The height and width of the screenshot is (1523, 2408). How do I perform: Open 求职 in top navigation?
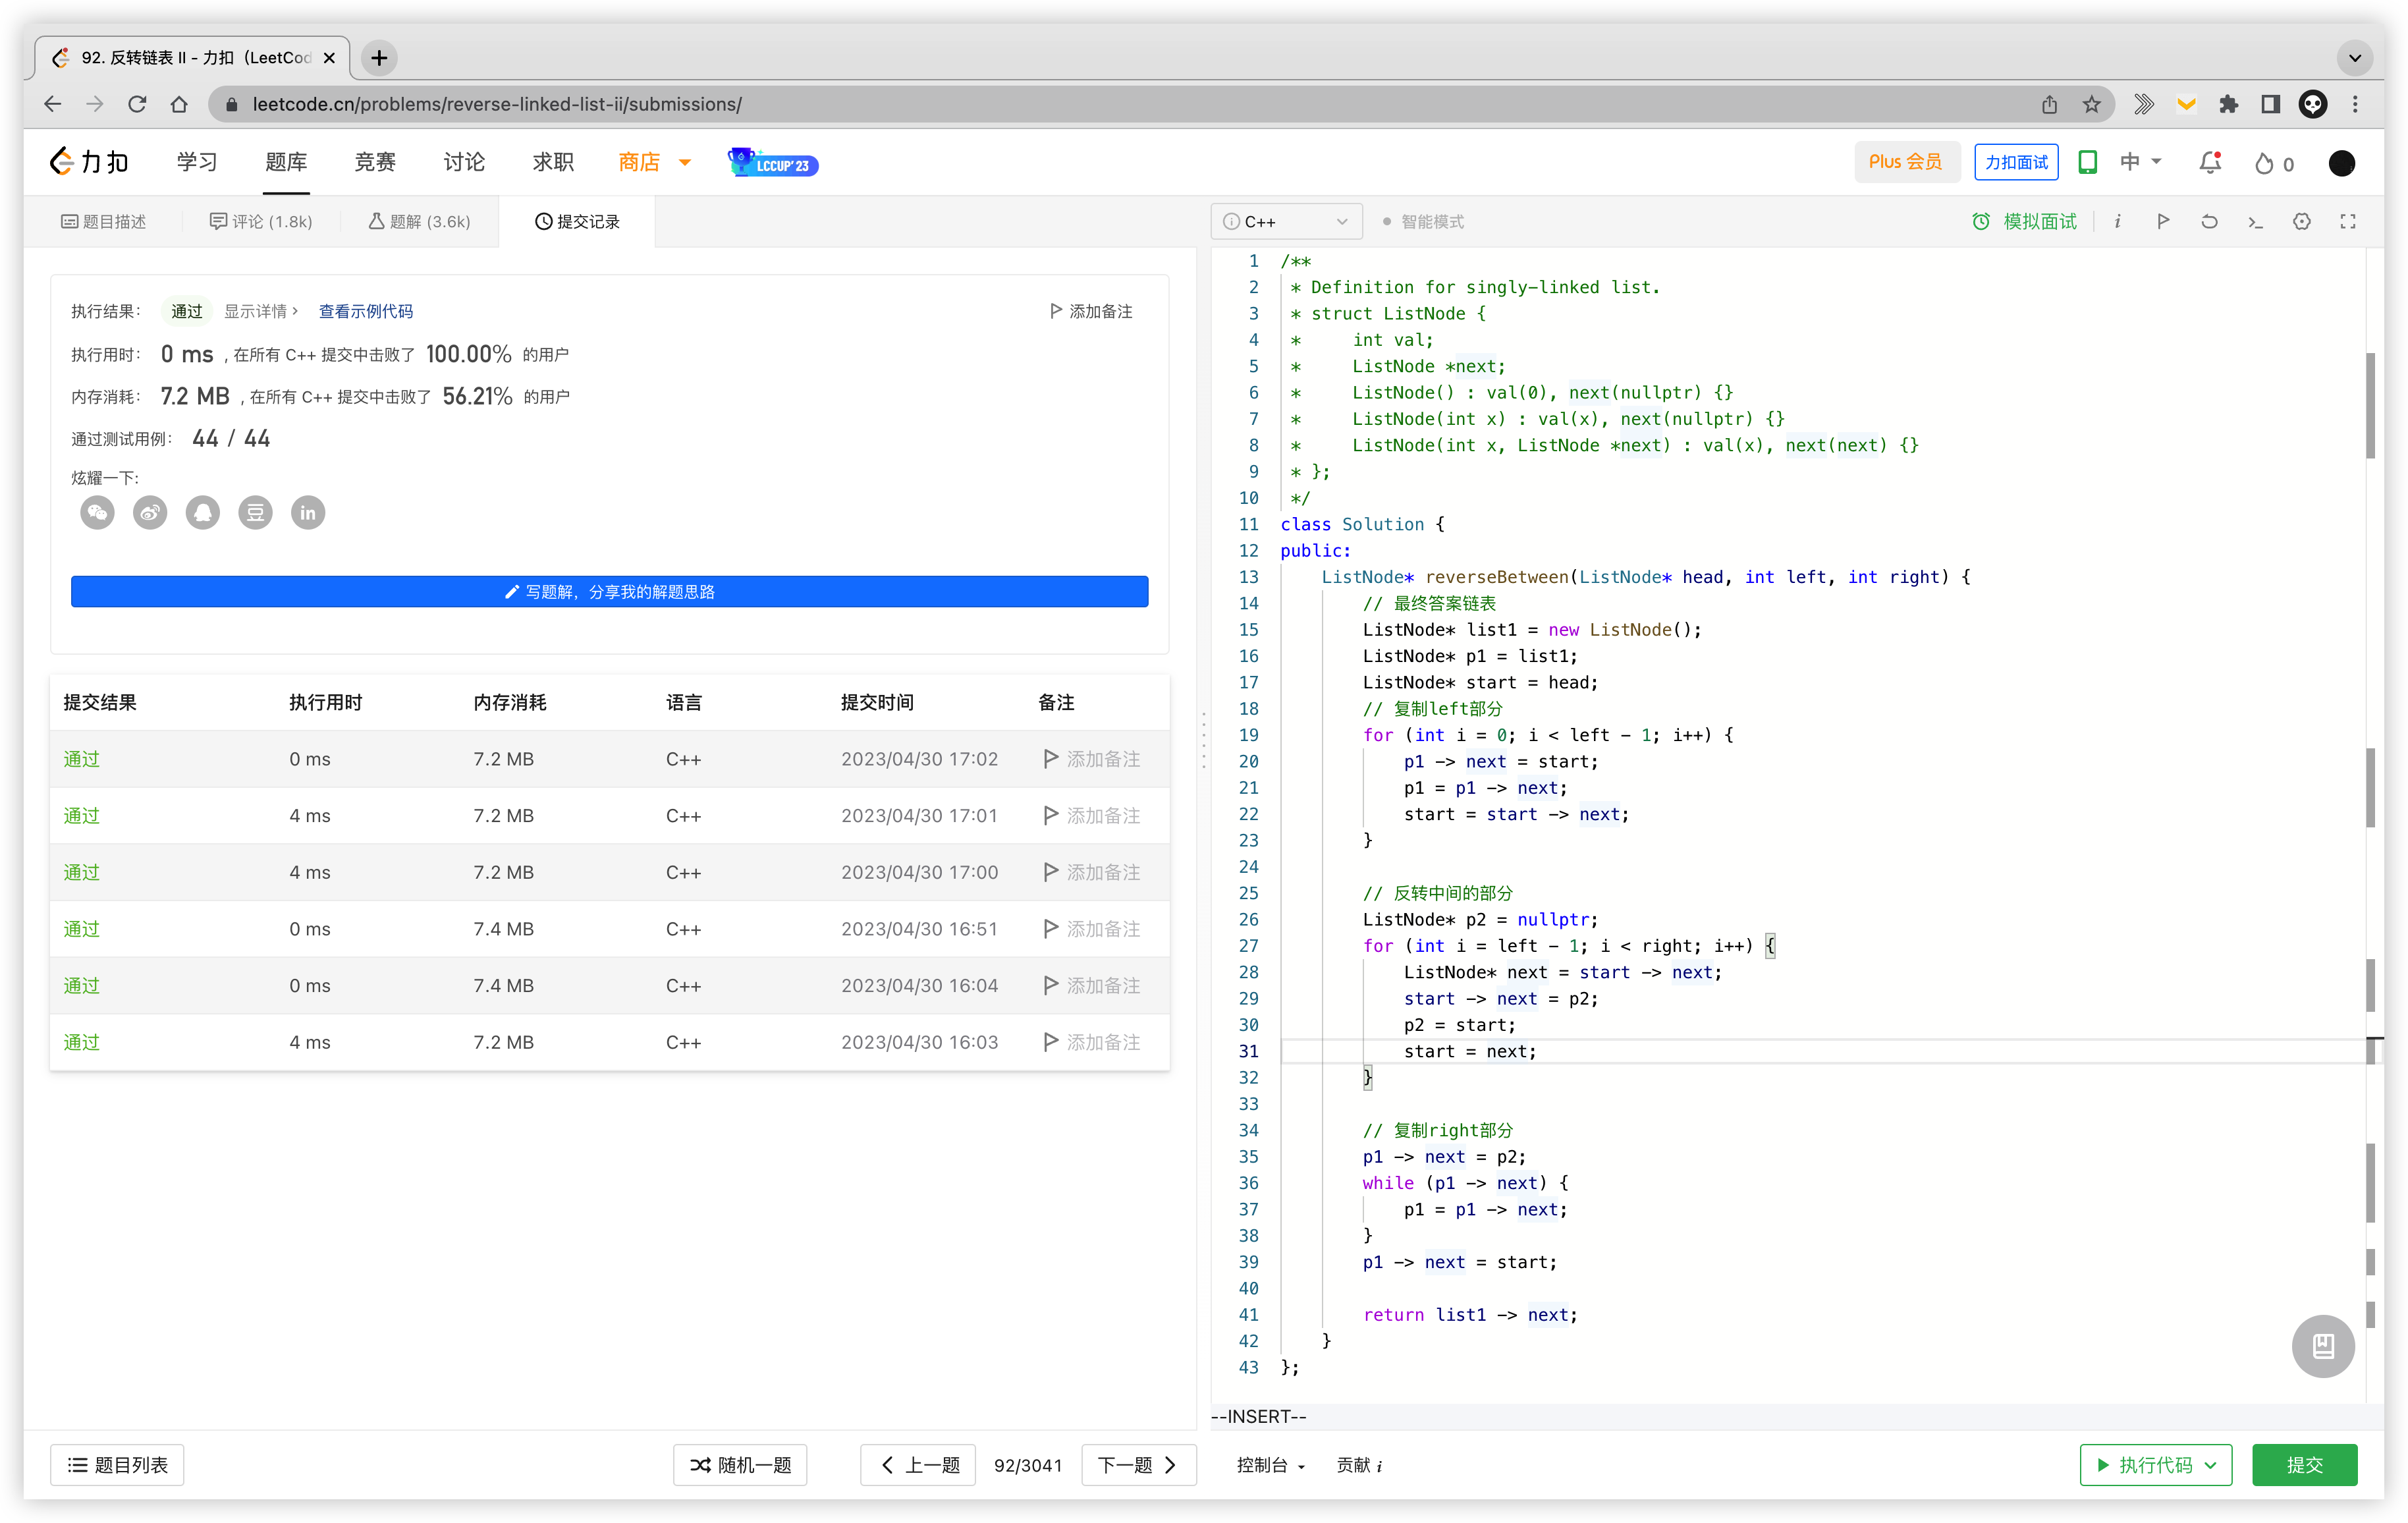[553, 162]
